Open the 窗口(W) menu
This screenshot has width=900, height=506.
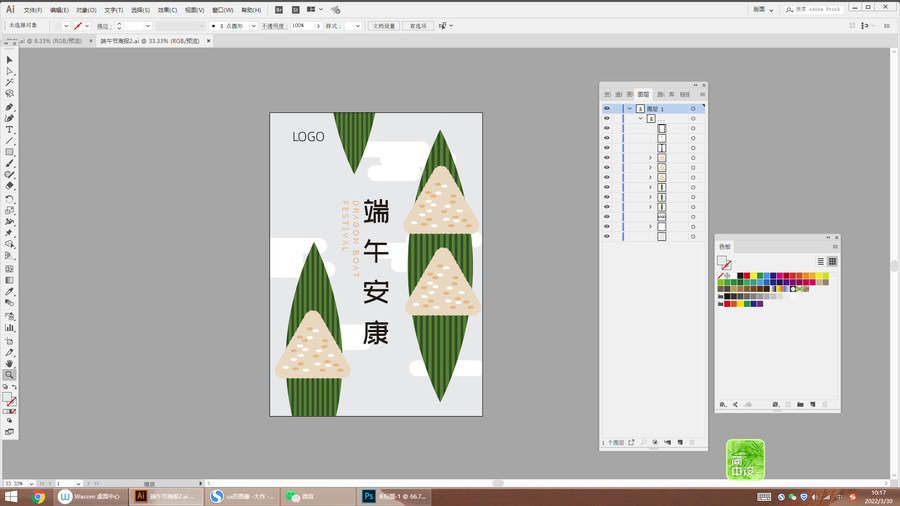click(222, 10)
